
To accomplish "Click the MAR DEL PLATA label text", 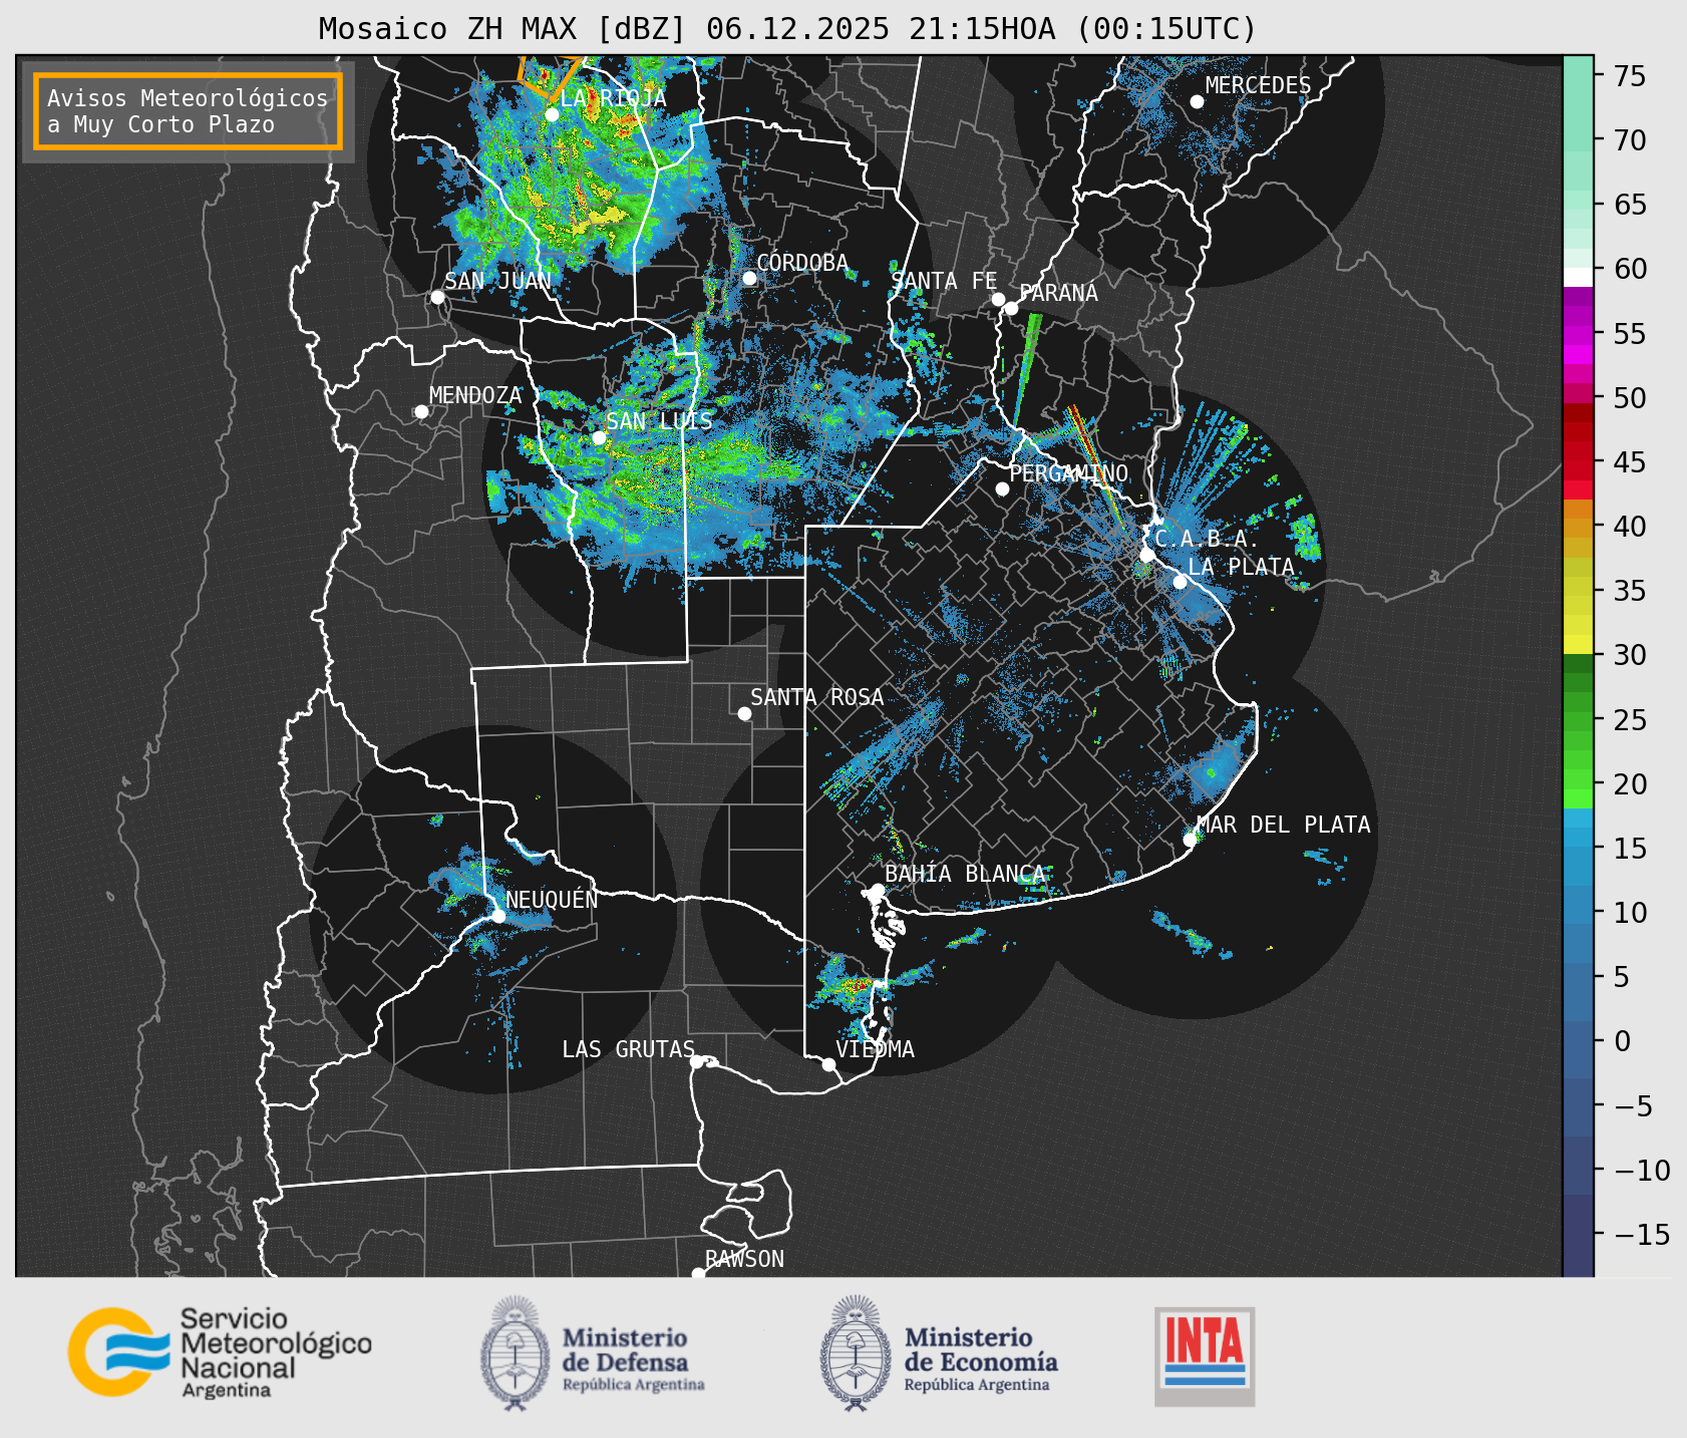I will 1283,825.
